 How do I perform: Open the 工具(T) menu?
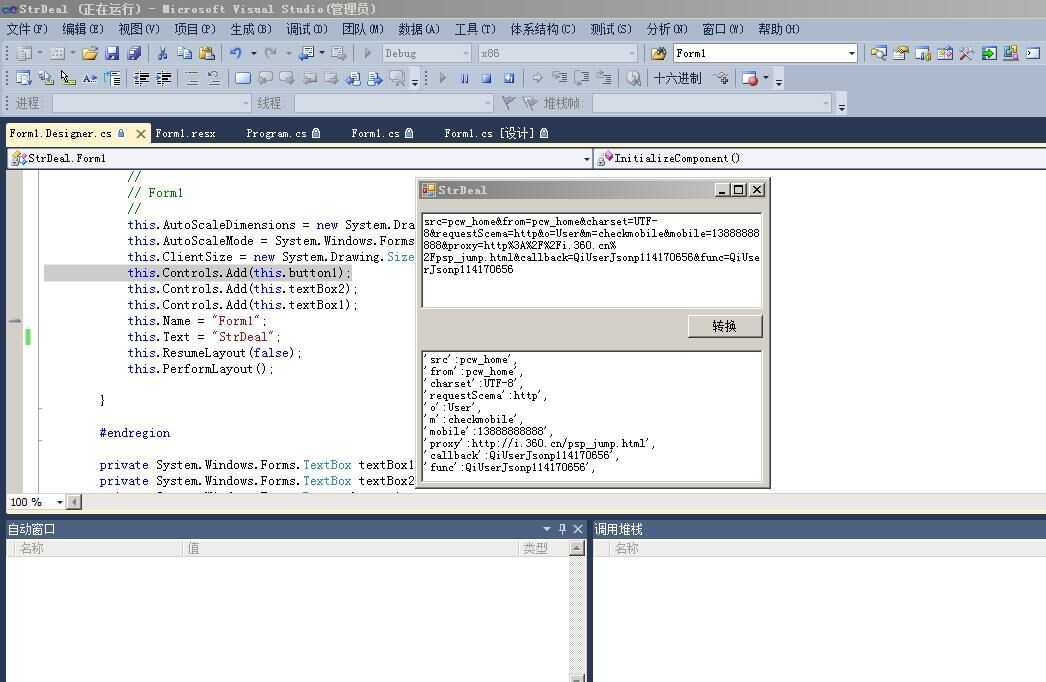pos(475,29)
